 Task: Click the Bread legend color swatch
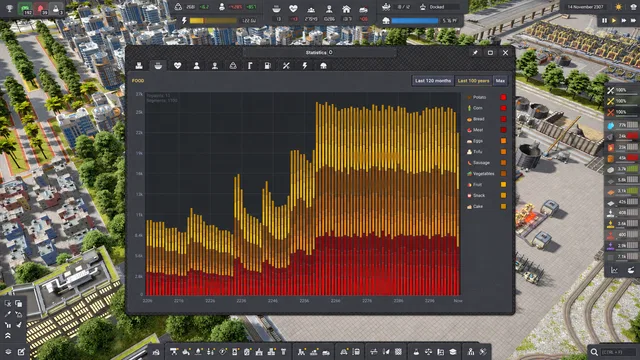pos(503,119)
